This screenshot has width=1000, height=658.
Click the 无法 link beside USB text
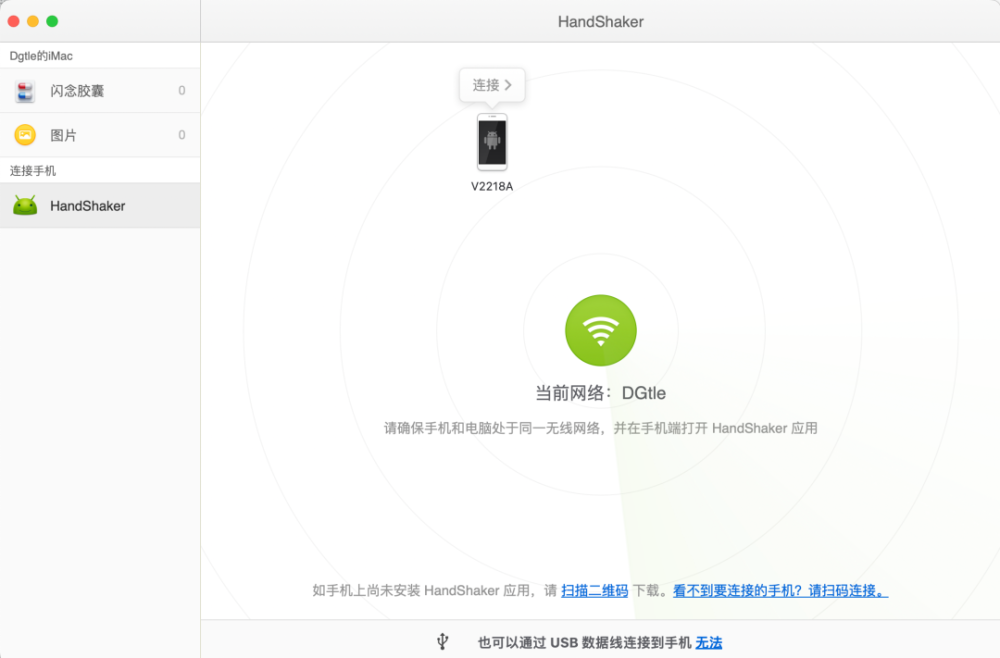[709, 642]
